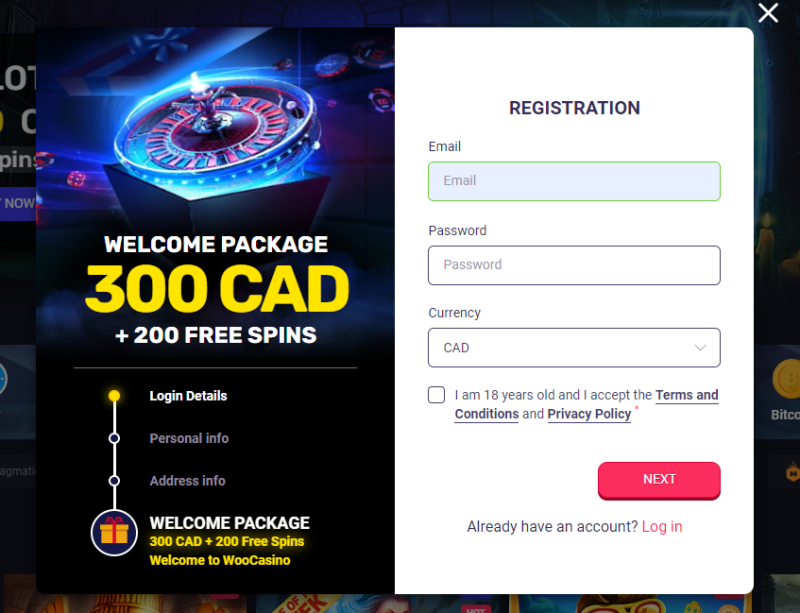This screenshot has width=800, height=613.
Task: Expand the CAD currency dropdown
Action: [574, 347]
